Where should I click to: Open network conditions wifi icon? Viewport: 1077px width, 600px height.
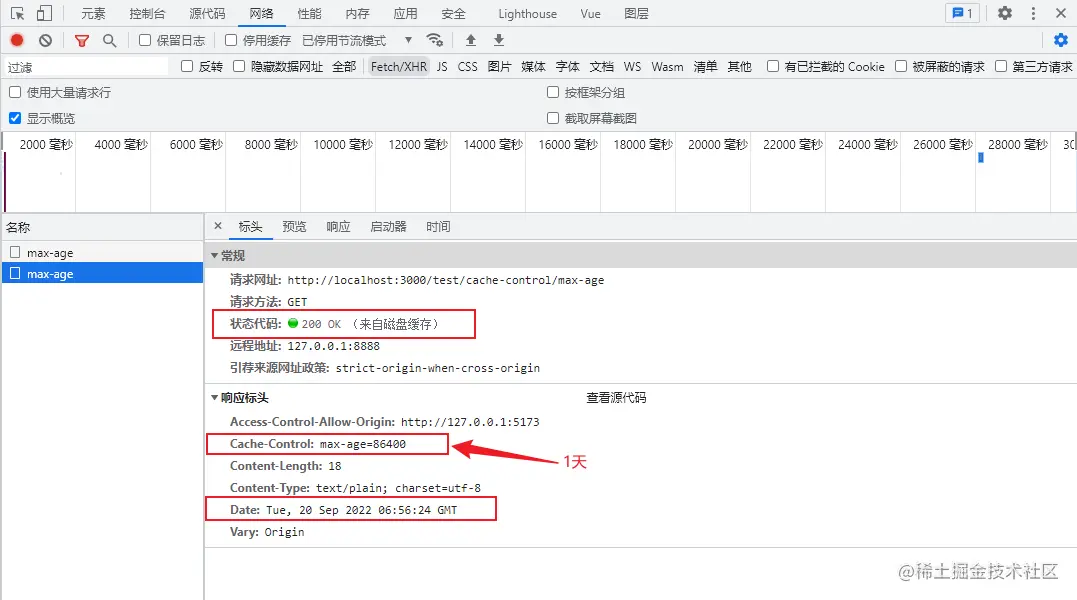coord(435,40)
